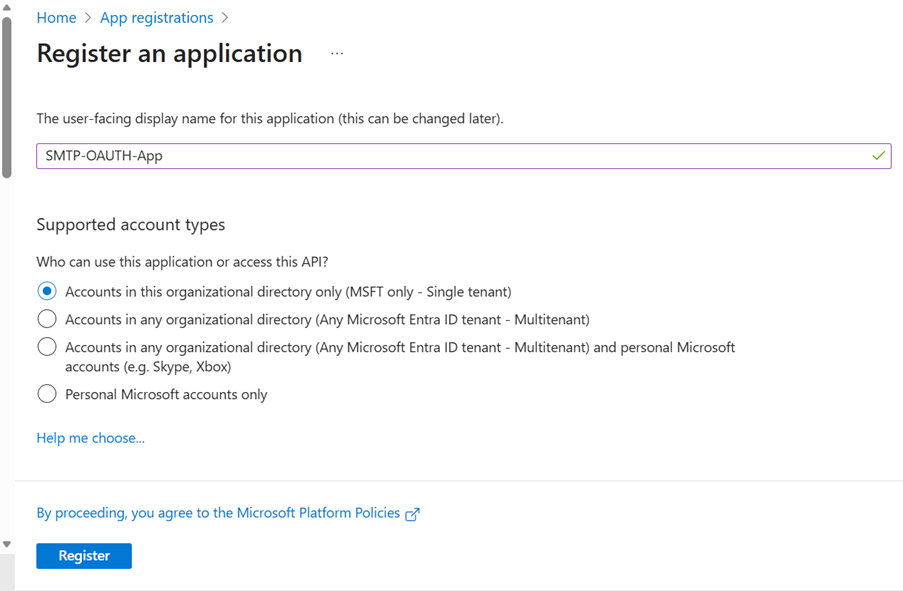This screenshot has width=903, height=591.
Task: Select Any Microsoft Entra ID tenant Multitenant option
Action: point(47,319)
